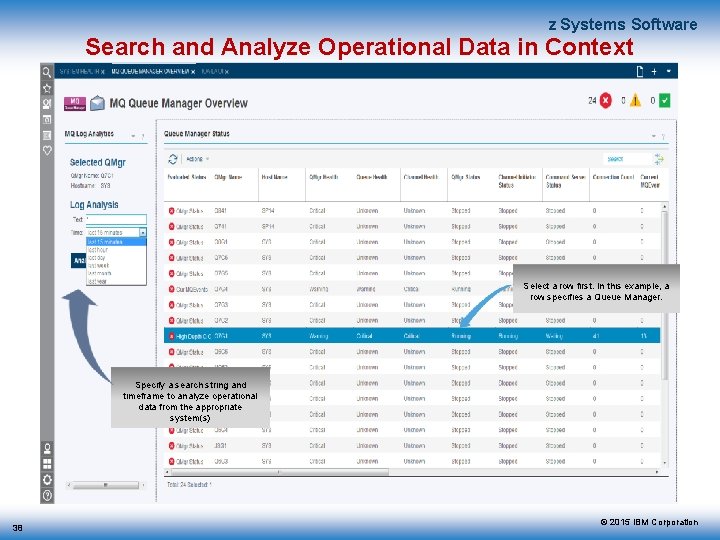Sort by the Channel Health column header
The image size is (720, 540).
[x=421, y=177]
